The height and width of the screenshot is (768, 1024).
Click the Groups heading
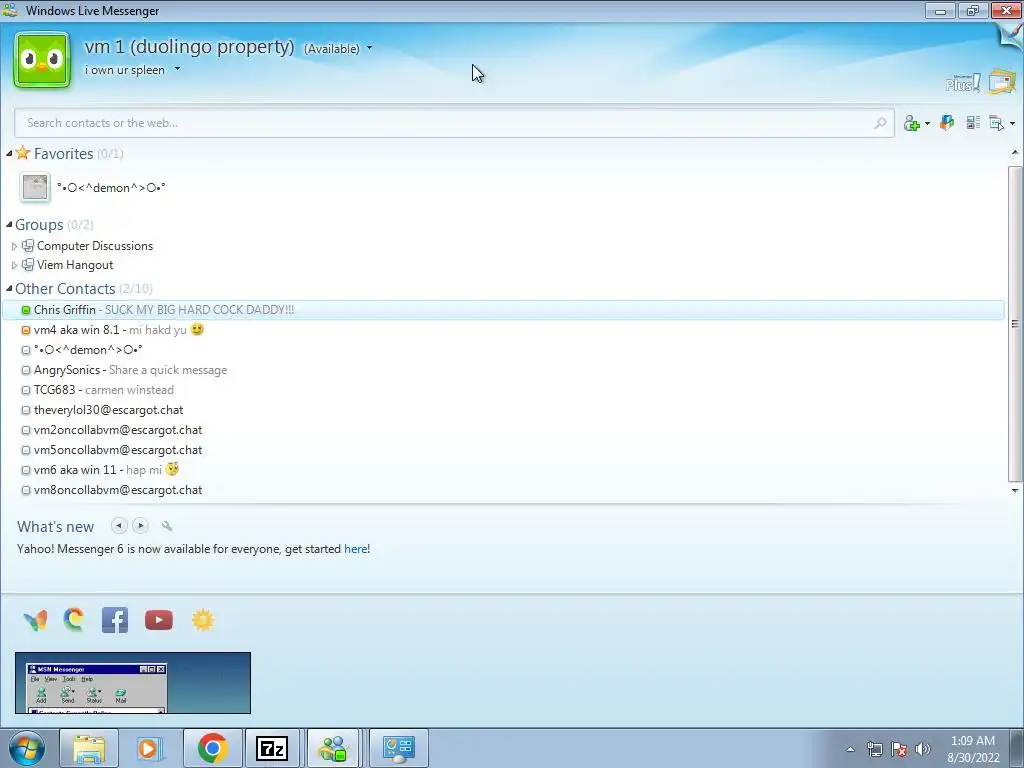click(x=39, y=225)
